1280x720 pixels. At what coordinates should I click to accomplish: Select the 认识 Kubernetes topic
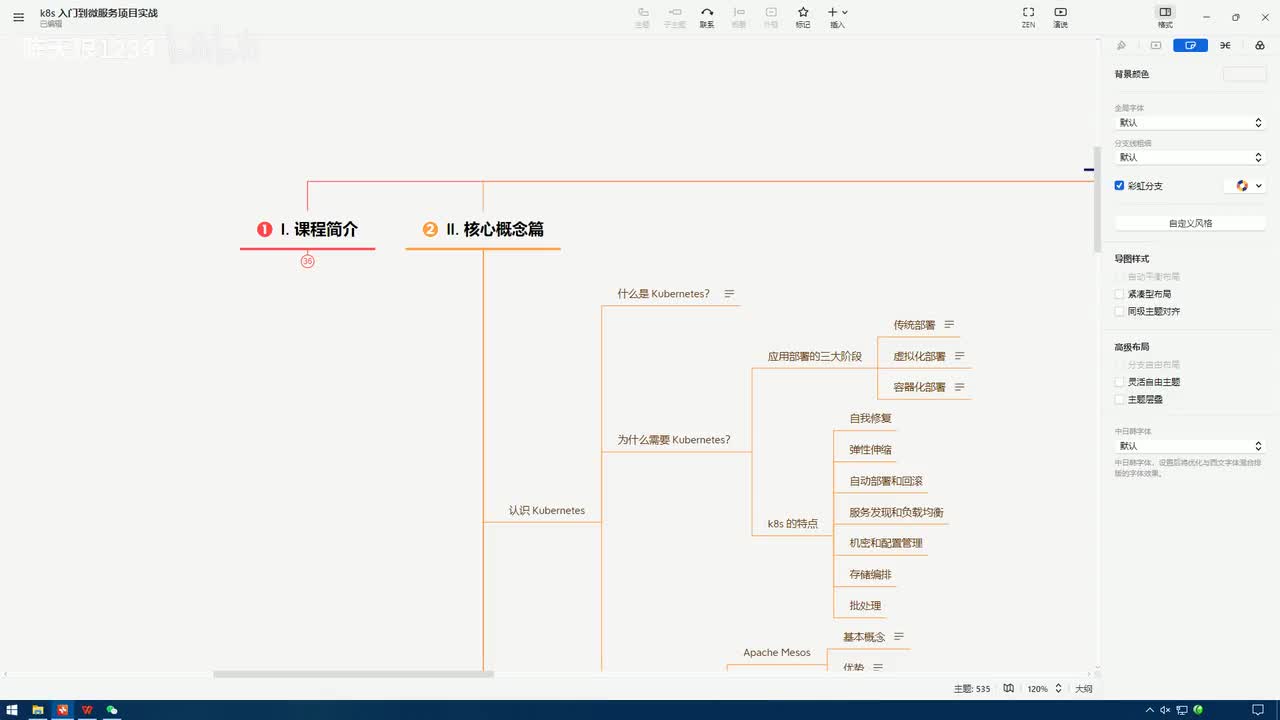[x=546, y=510]
